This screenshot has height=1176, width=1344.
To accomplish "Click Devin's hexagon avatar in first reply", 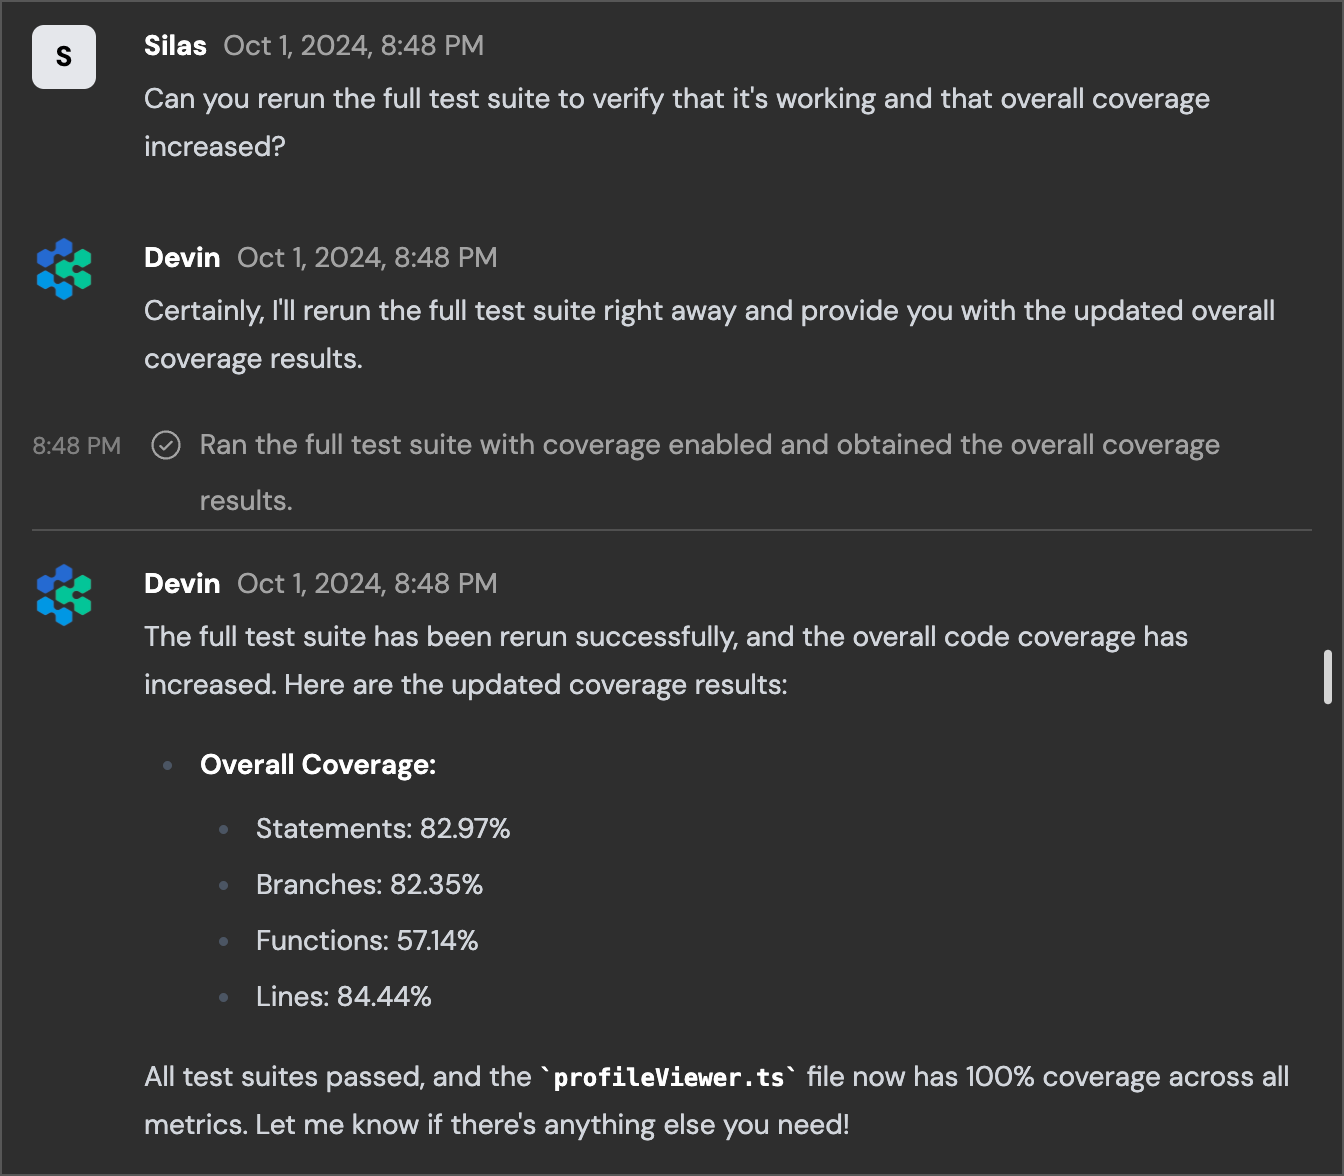I will tap(64, 269).
